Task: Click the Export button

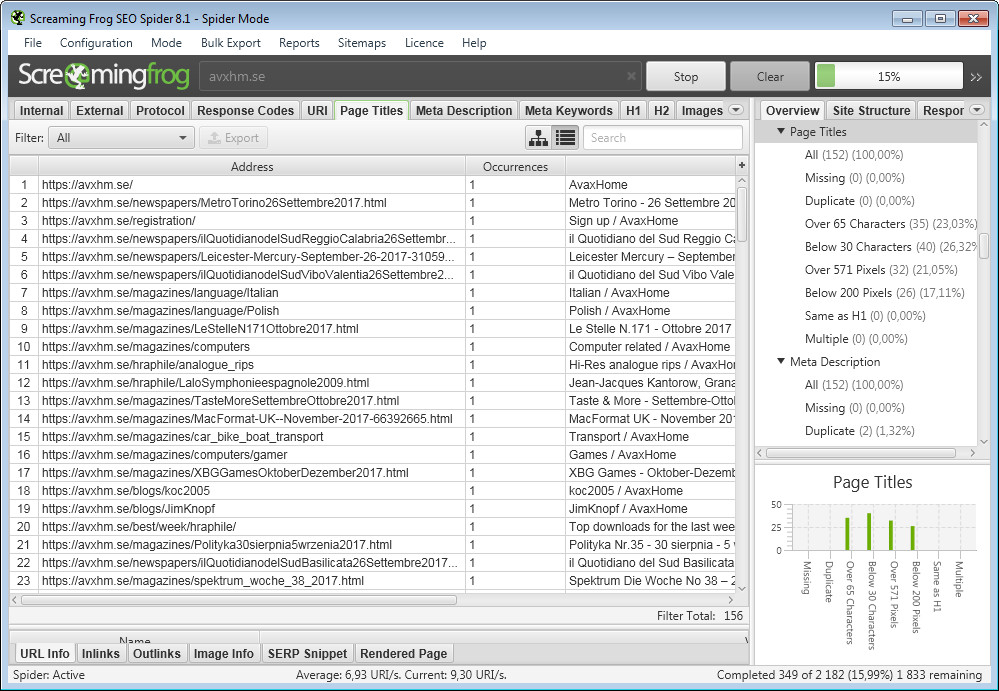Action: 233,138
